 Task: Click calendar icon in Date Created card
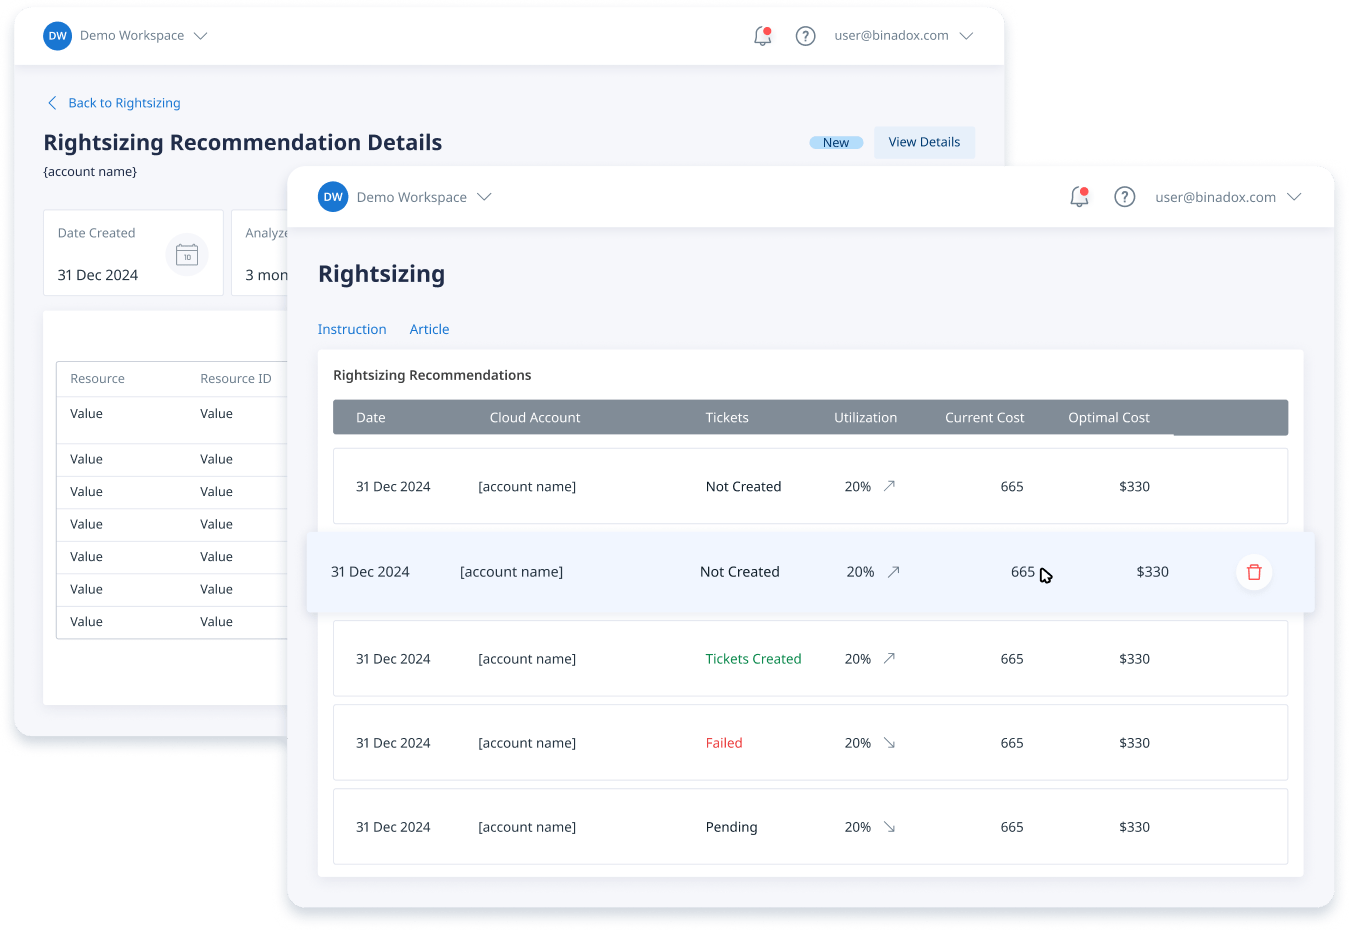[x=187, y=255]
